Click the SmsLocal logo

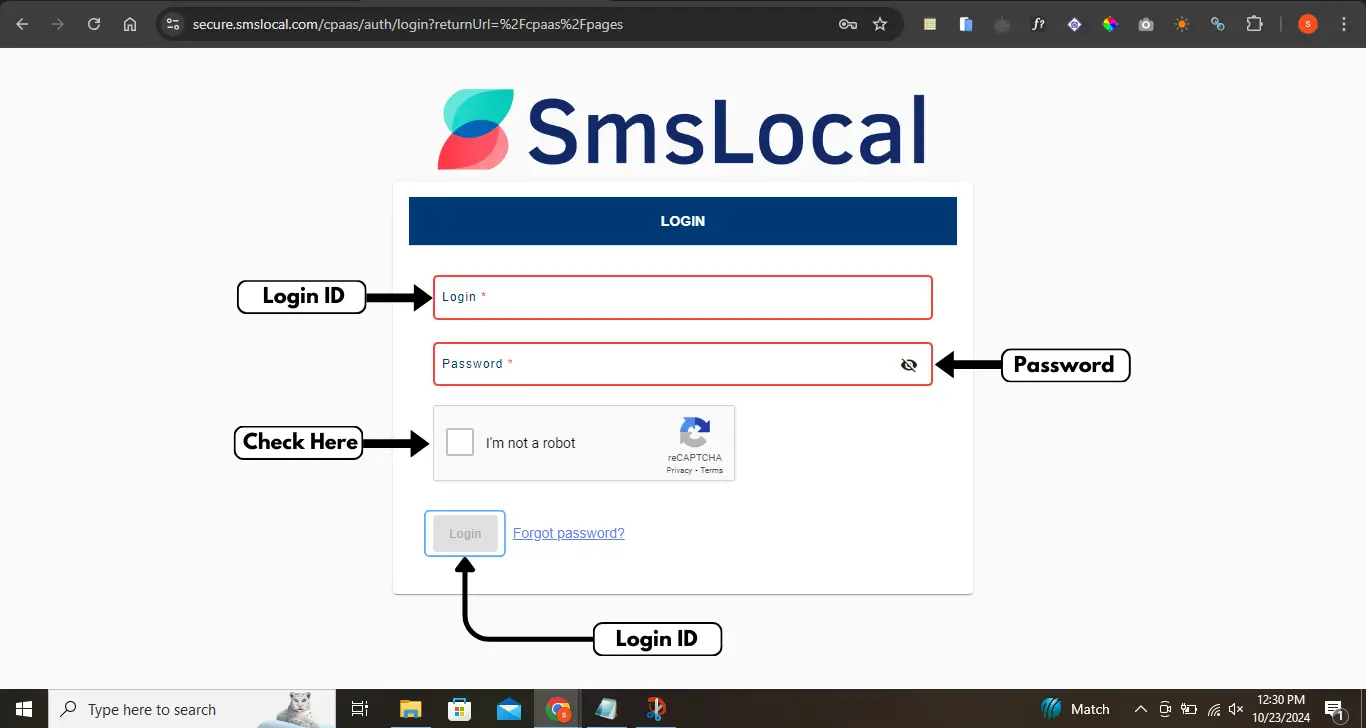pos(682,129)
